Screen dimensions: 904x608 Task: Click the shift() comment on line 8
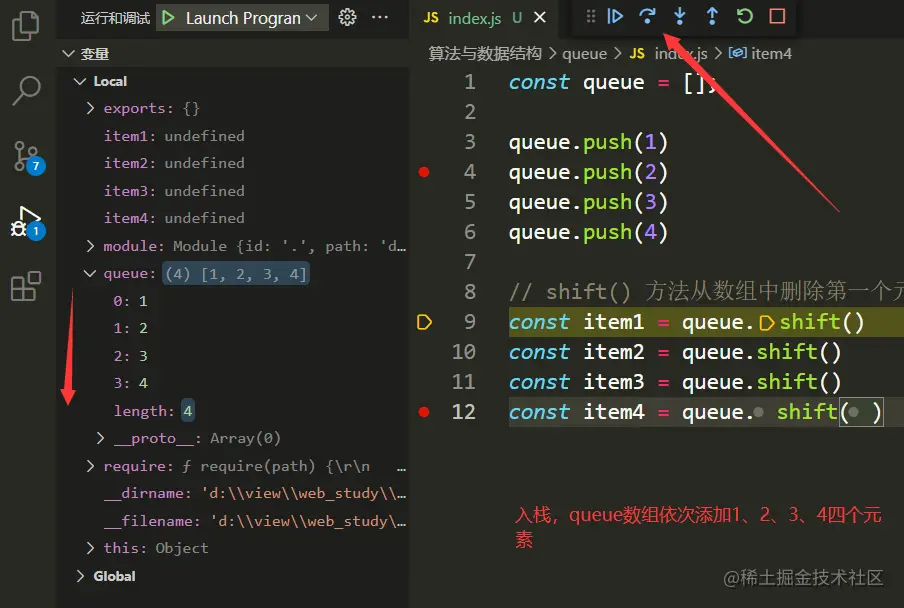[706, 292]
